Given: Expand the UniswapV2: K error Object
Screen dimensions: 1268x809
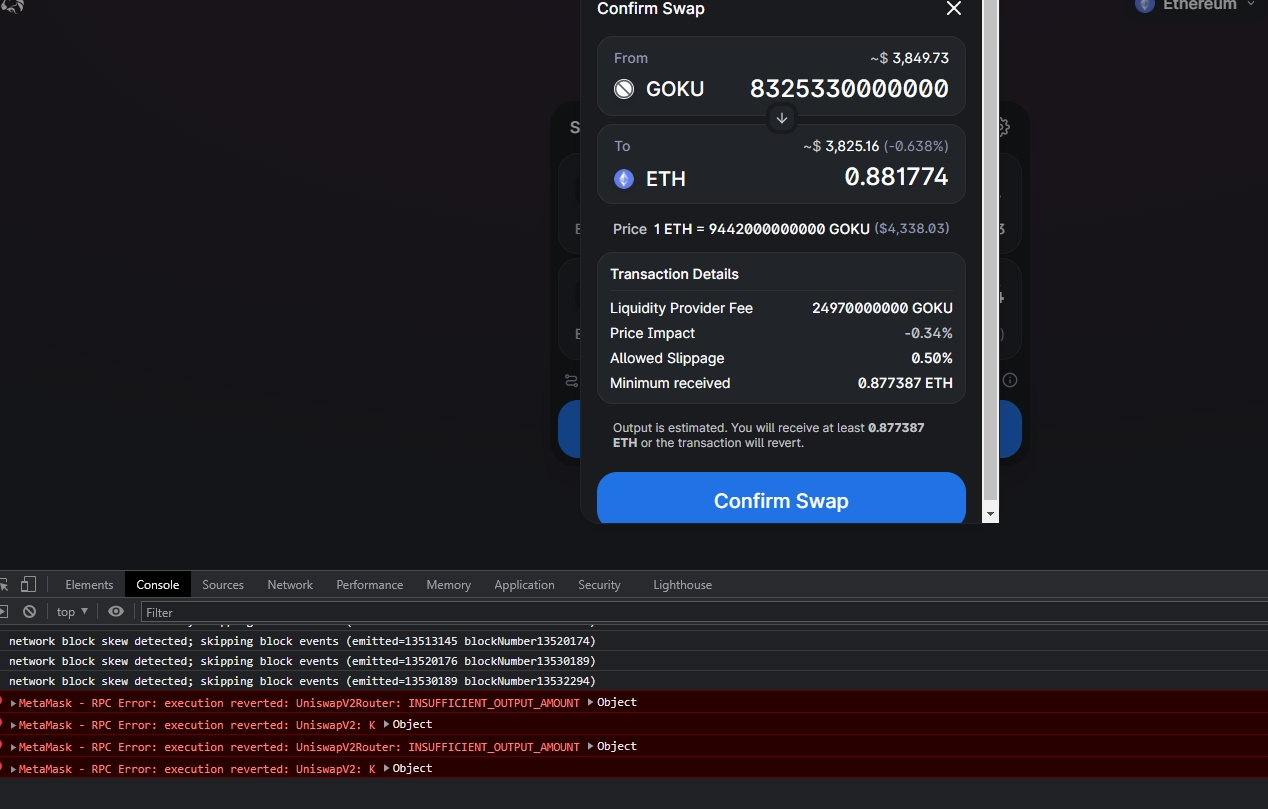Looking at the screenshot, I should (x=407, y=724).
